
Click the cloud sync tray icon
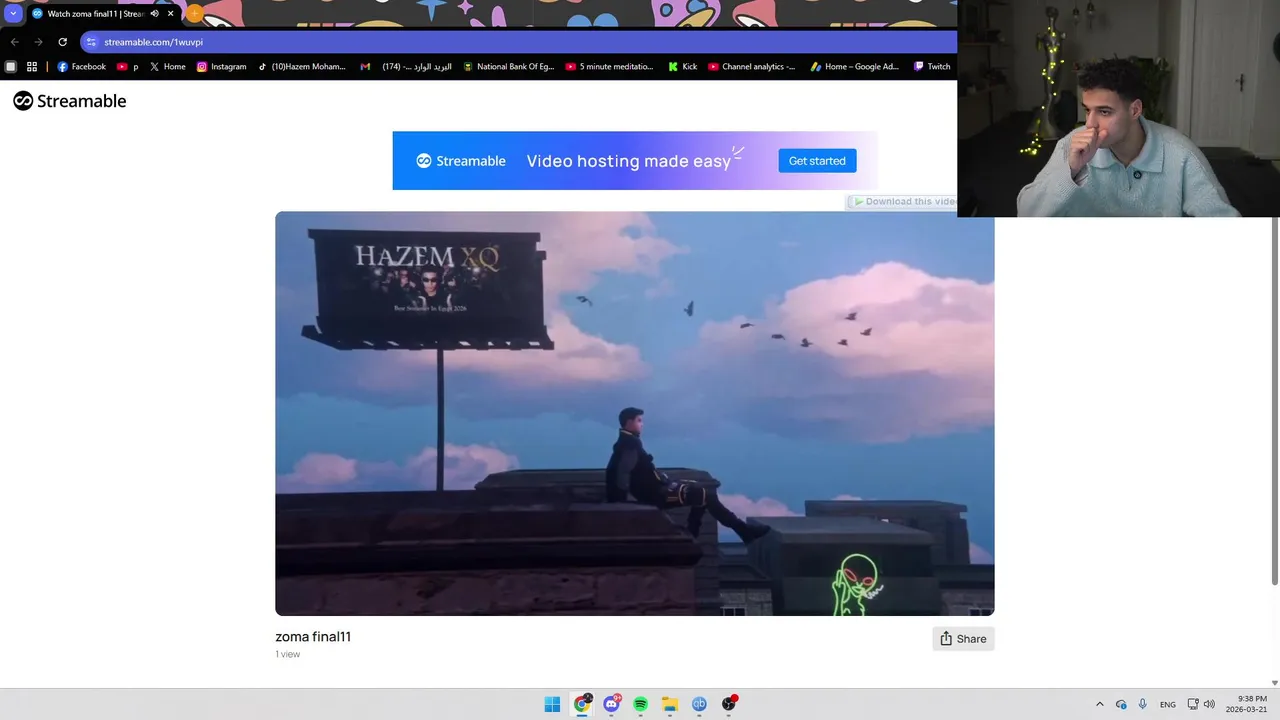(x=1121, y=704)
